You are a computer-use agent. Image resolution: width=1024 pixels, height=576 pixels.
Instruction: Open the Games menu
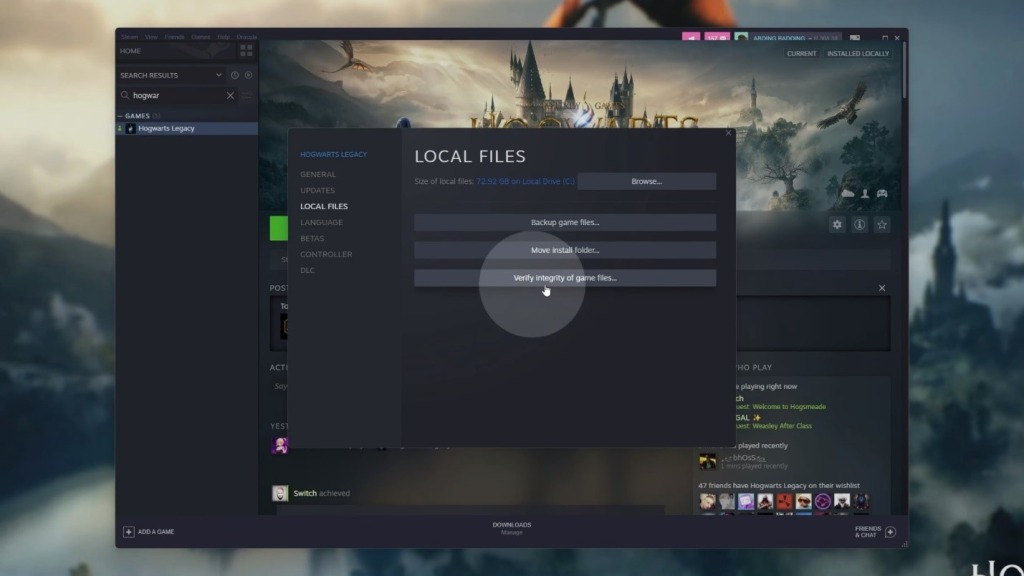[x=200, y=37]
